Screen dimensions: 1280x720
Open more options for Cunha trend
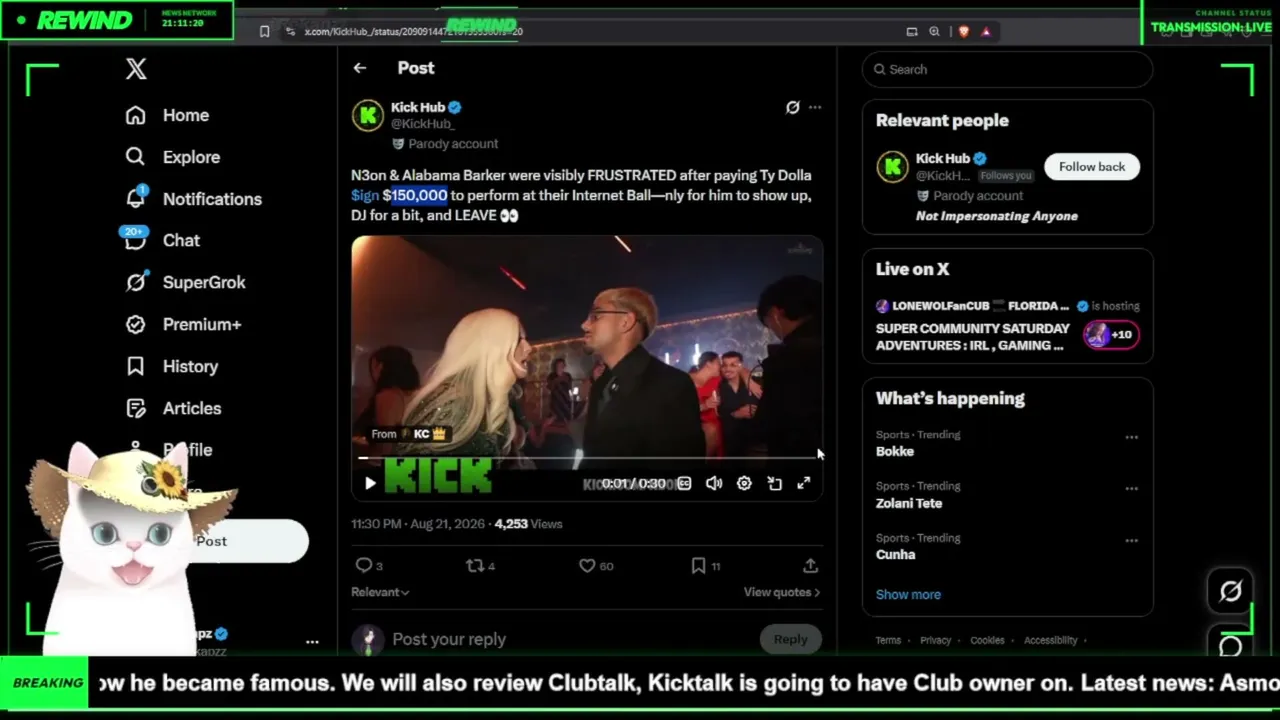point(1131,540)
